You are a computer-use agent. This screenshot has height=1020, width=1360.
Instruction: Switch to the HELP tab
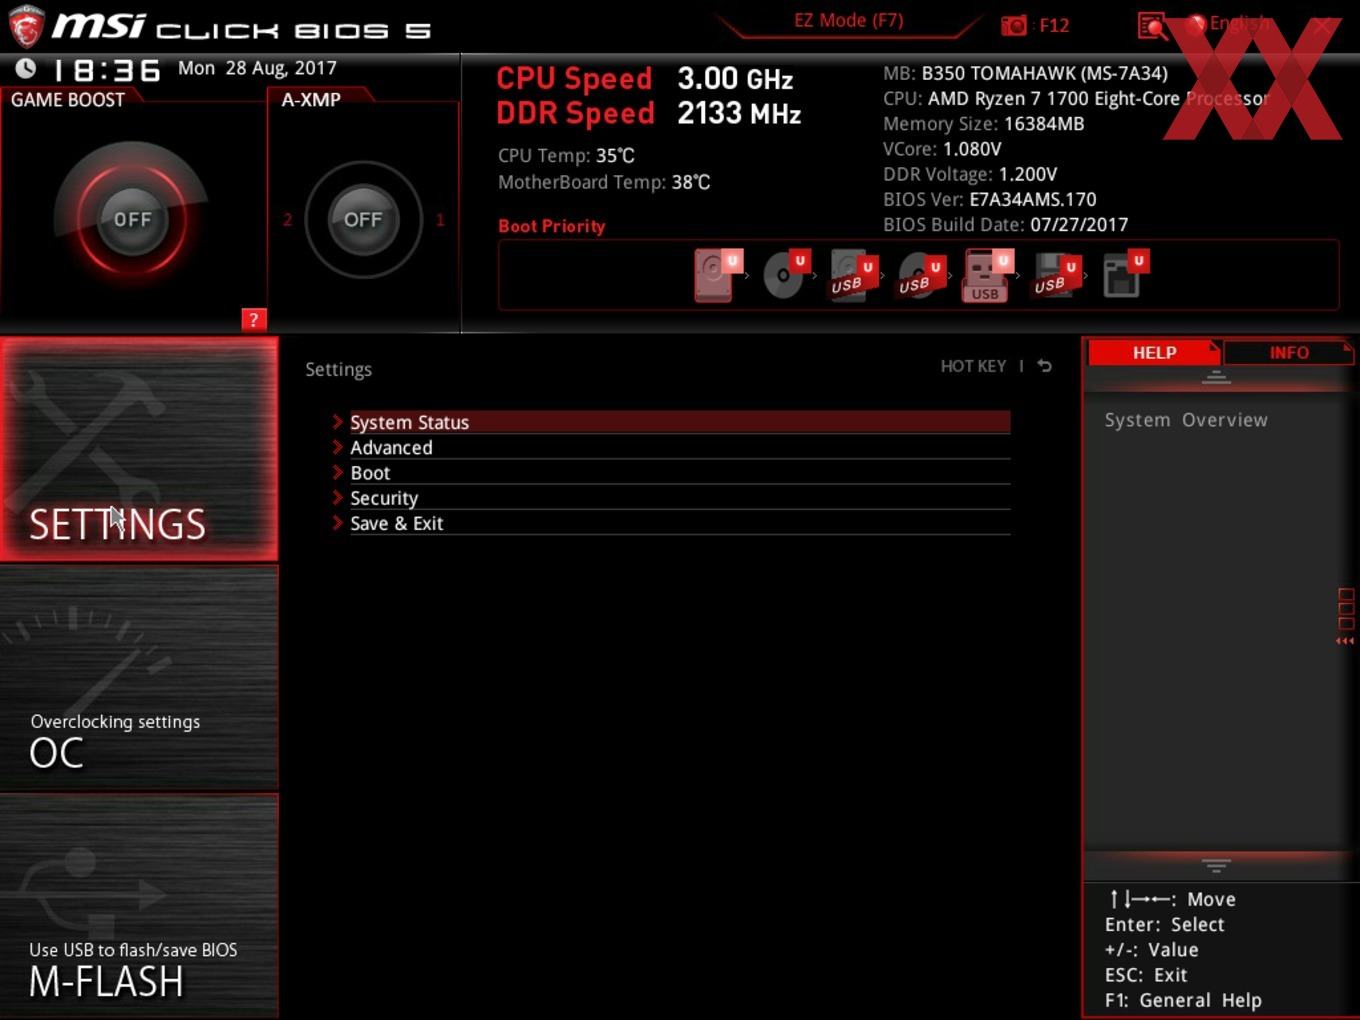(x=1154, y=352)
